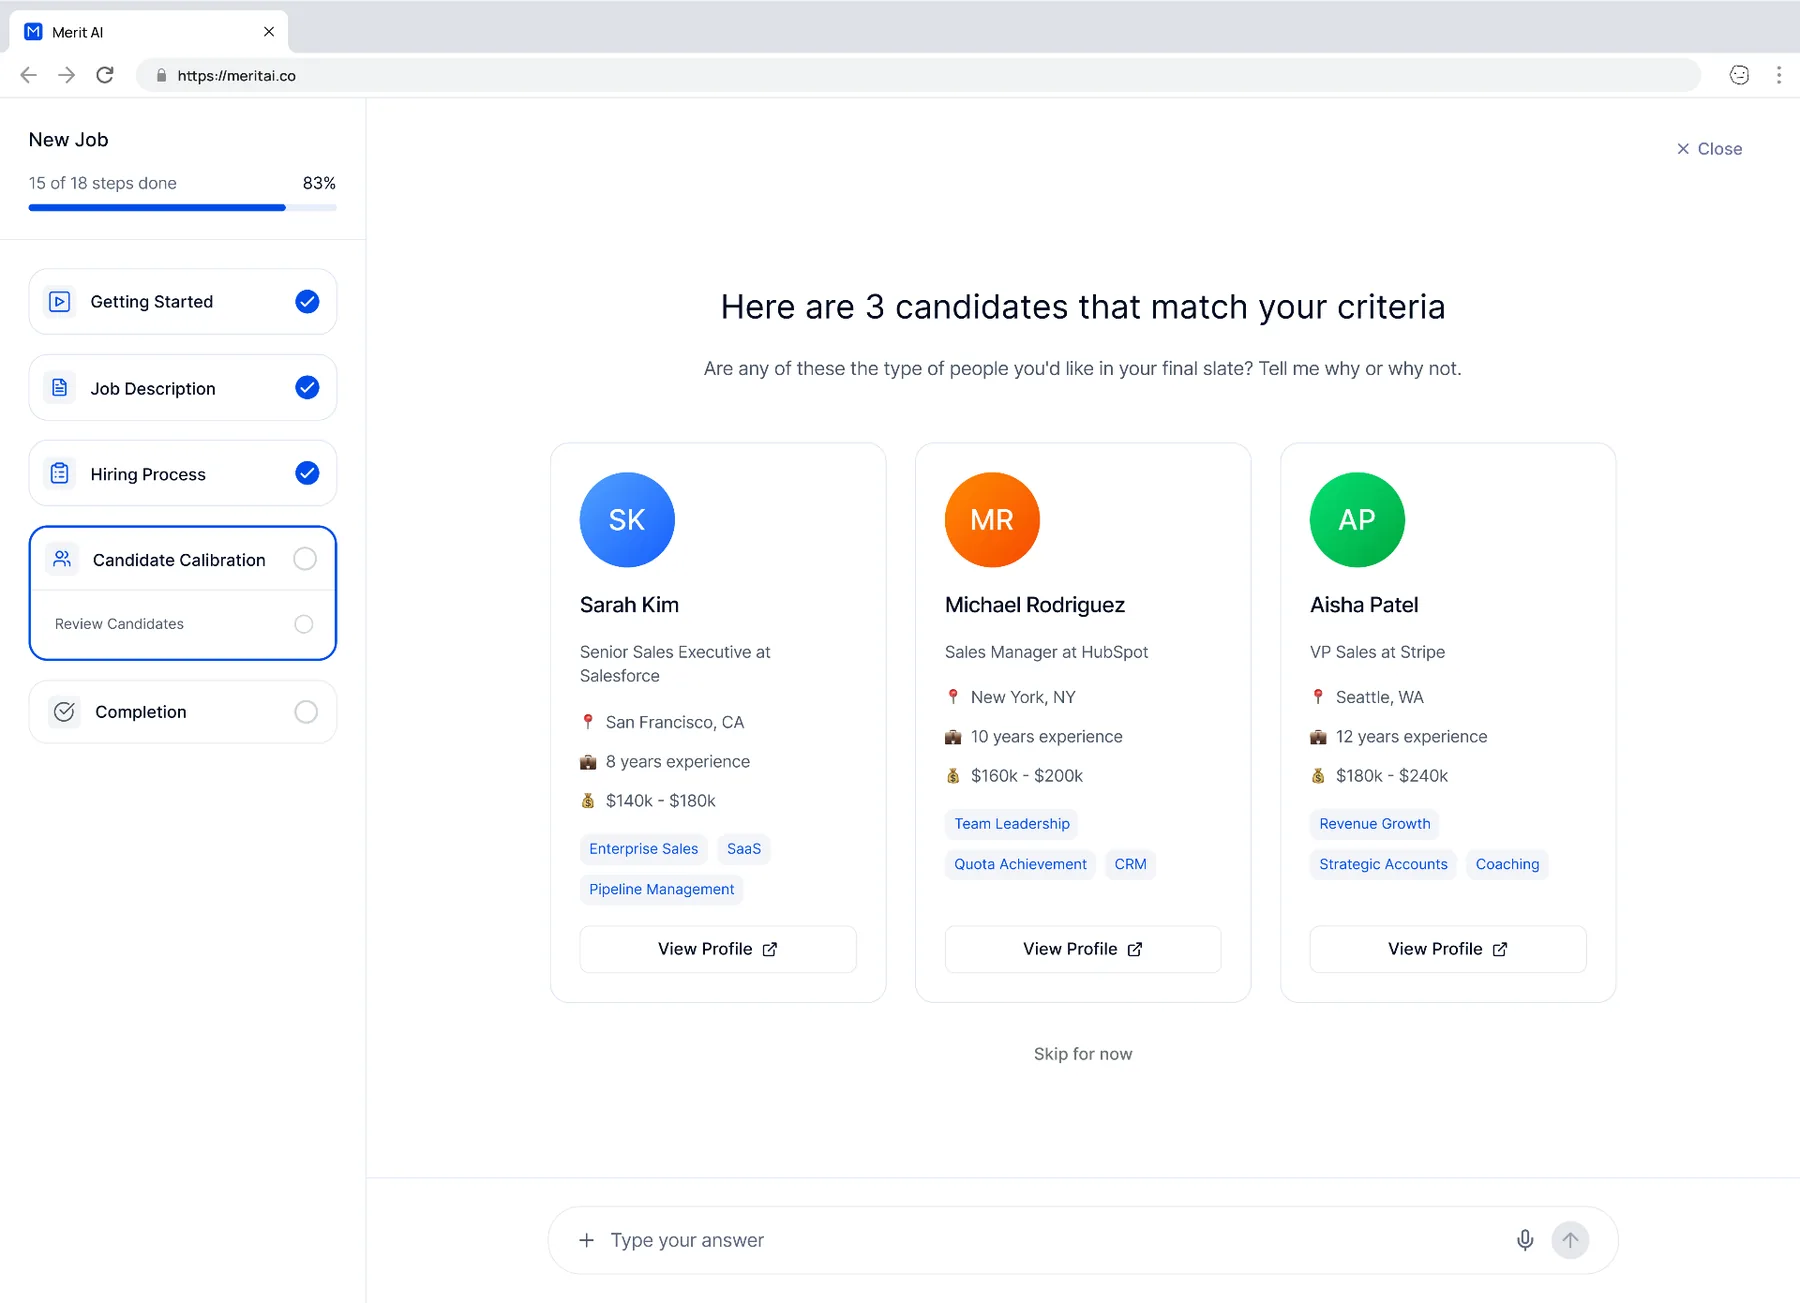Open the Hiring Process step
Screen dimensions: 1800x1303
183,473
